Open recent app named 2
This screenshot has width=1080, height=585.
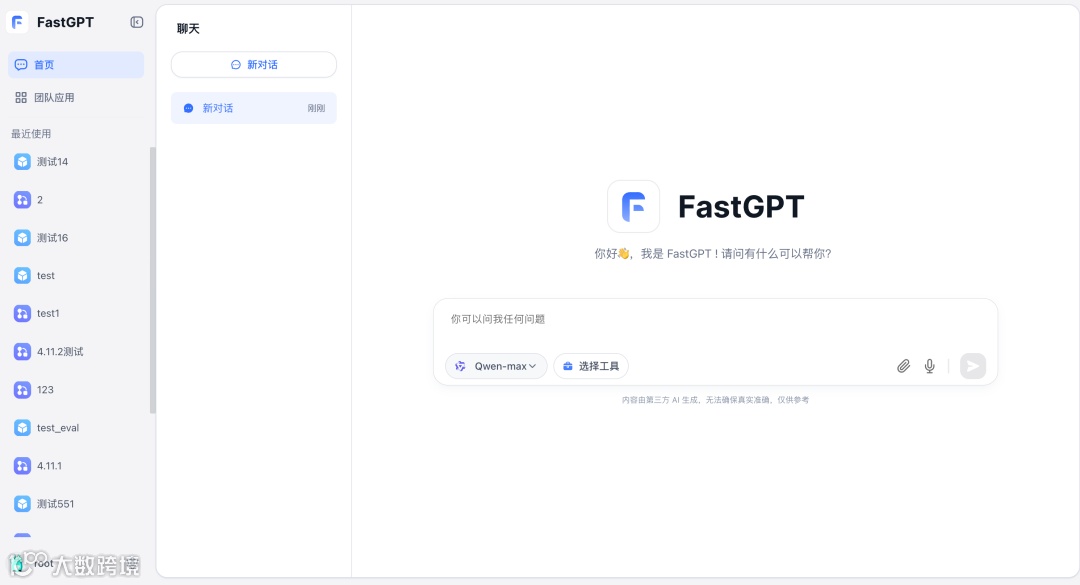tap(76, 200)
